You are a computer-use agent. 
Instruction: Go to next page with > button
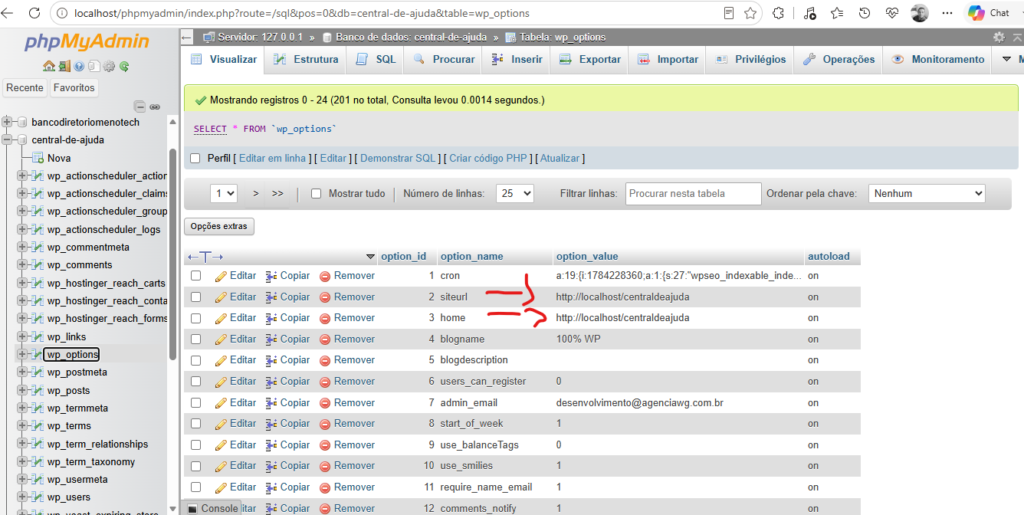click(x=256, y=194)
